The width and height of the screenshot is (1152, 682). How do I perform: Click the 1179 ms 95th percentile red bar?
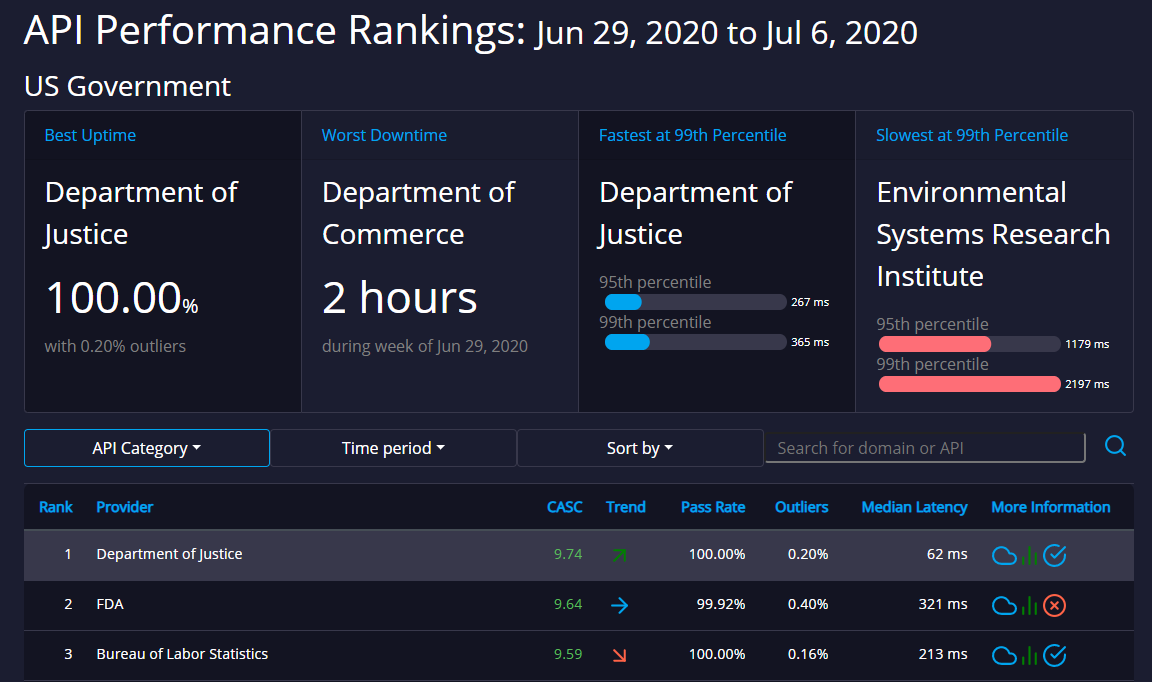click(x=935, y=344)
